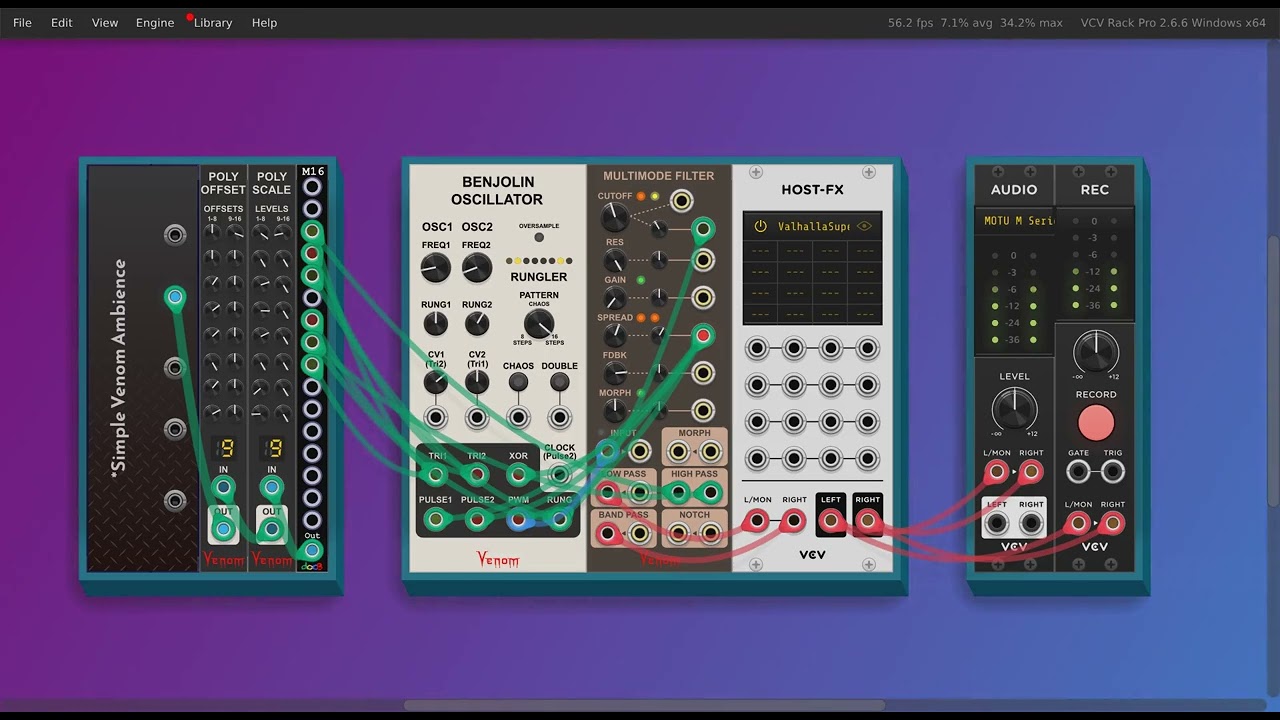1280x720 pixels.
Task: Click the M16 Out jack
Action: pos(312,551)
